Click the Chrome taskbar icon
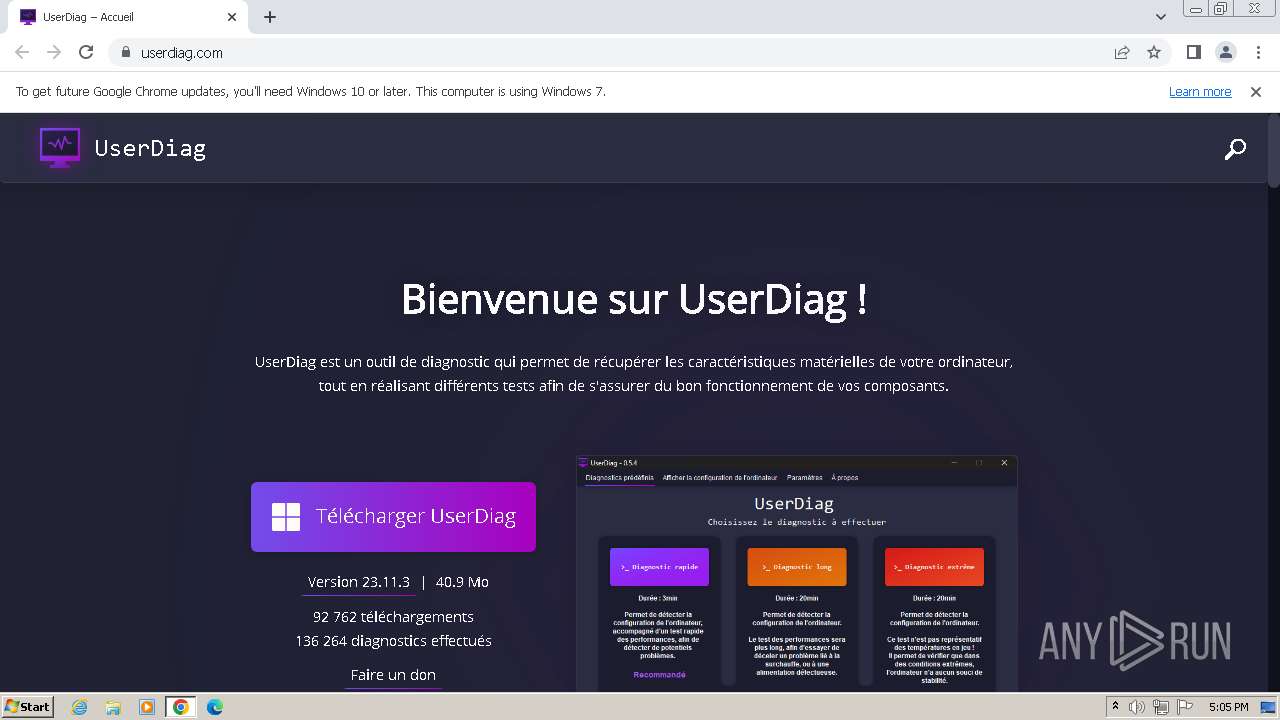Viewport: 1280px width, 720px height. click(x=181, y=707)
